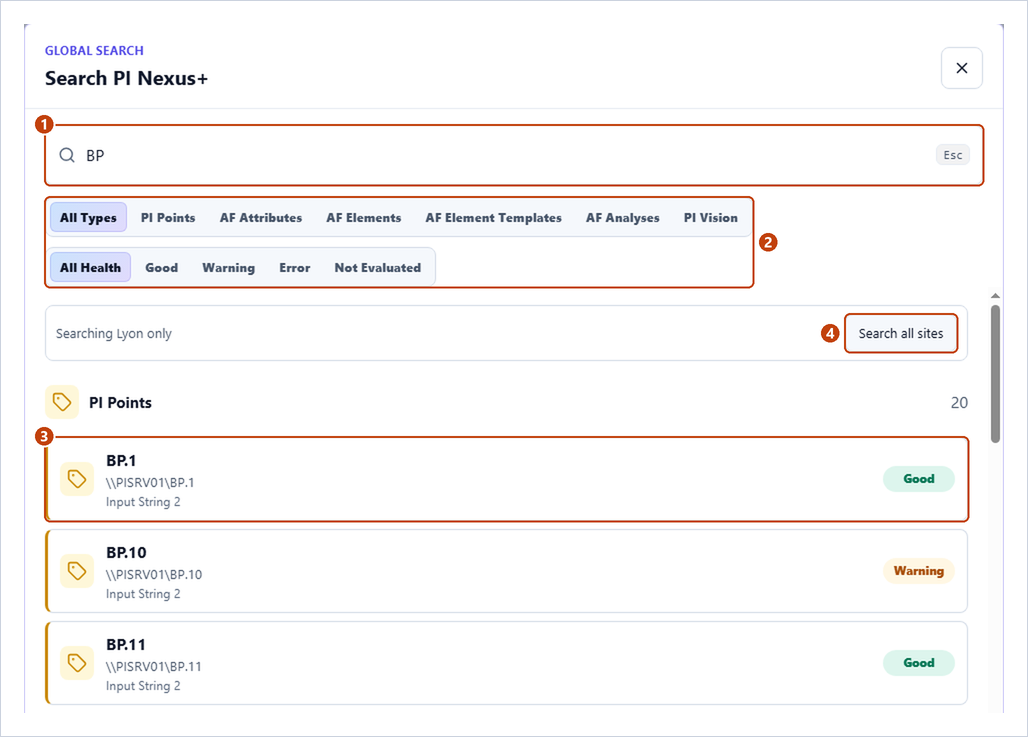Open the BP.11 result title
The image size is (1028, 737).
pos(126,645)
